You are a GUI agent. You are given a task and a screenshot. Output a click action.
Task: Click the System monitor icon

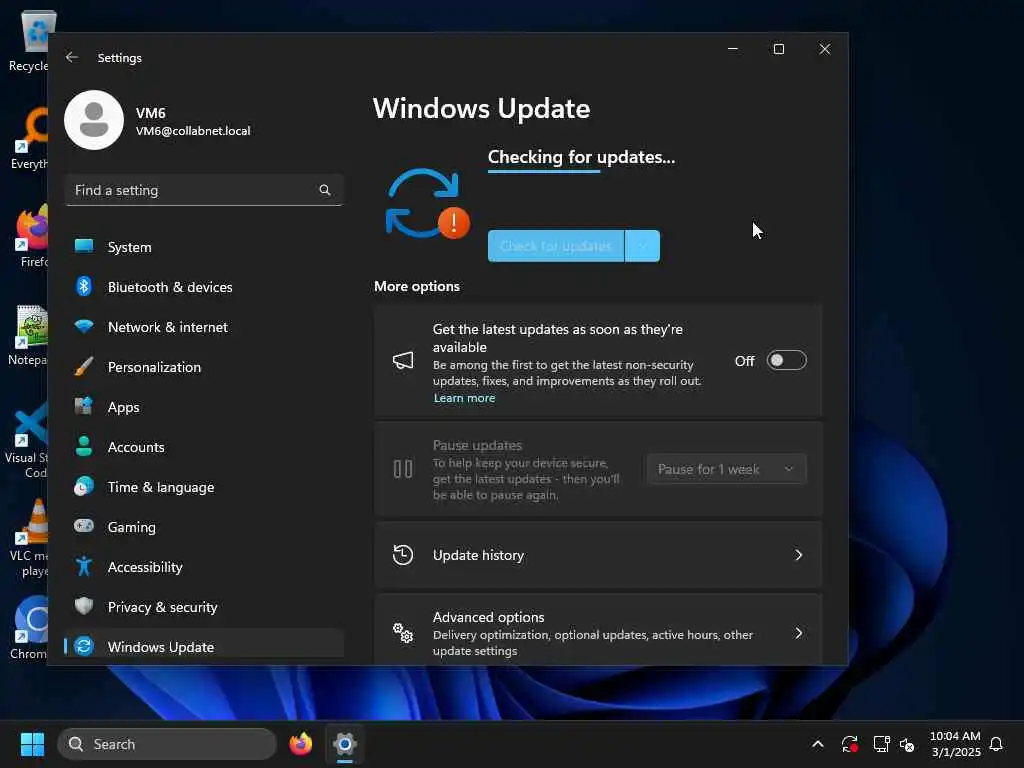point(84,246)
